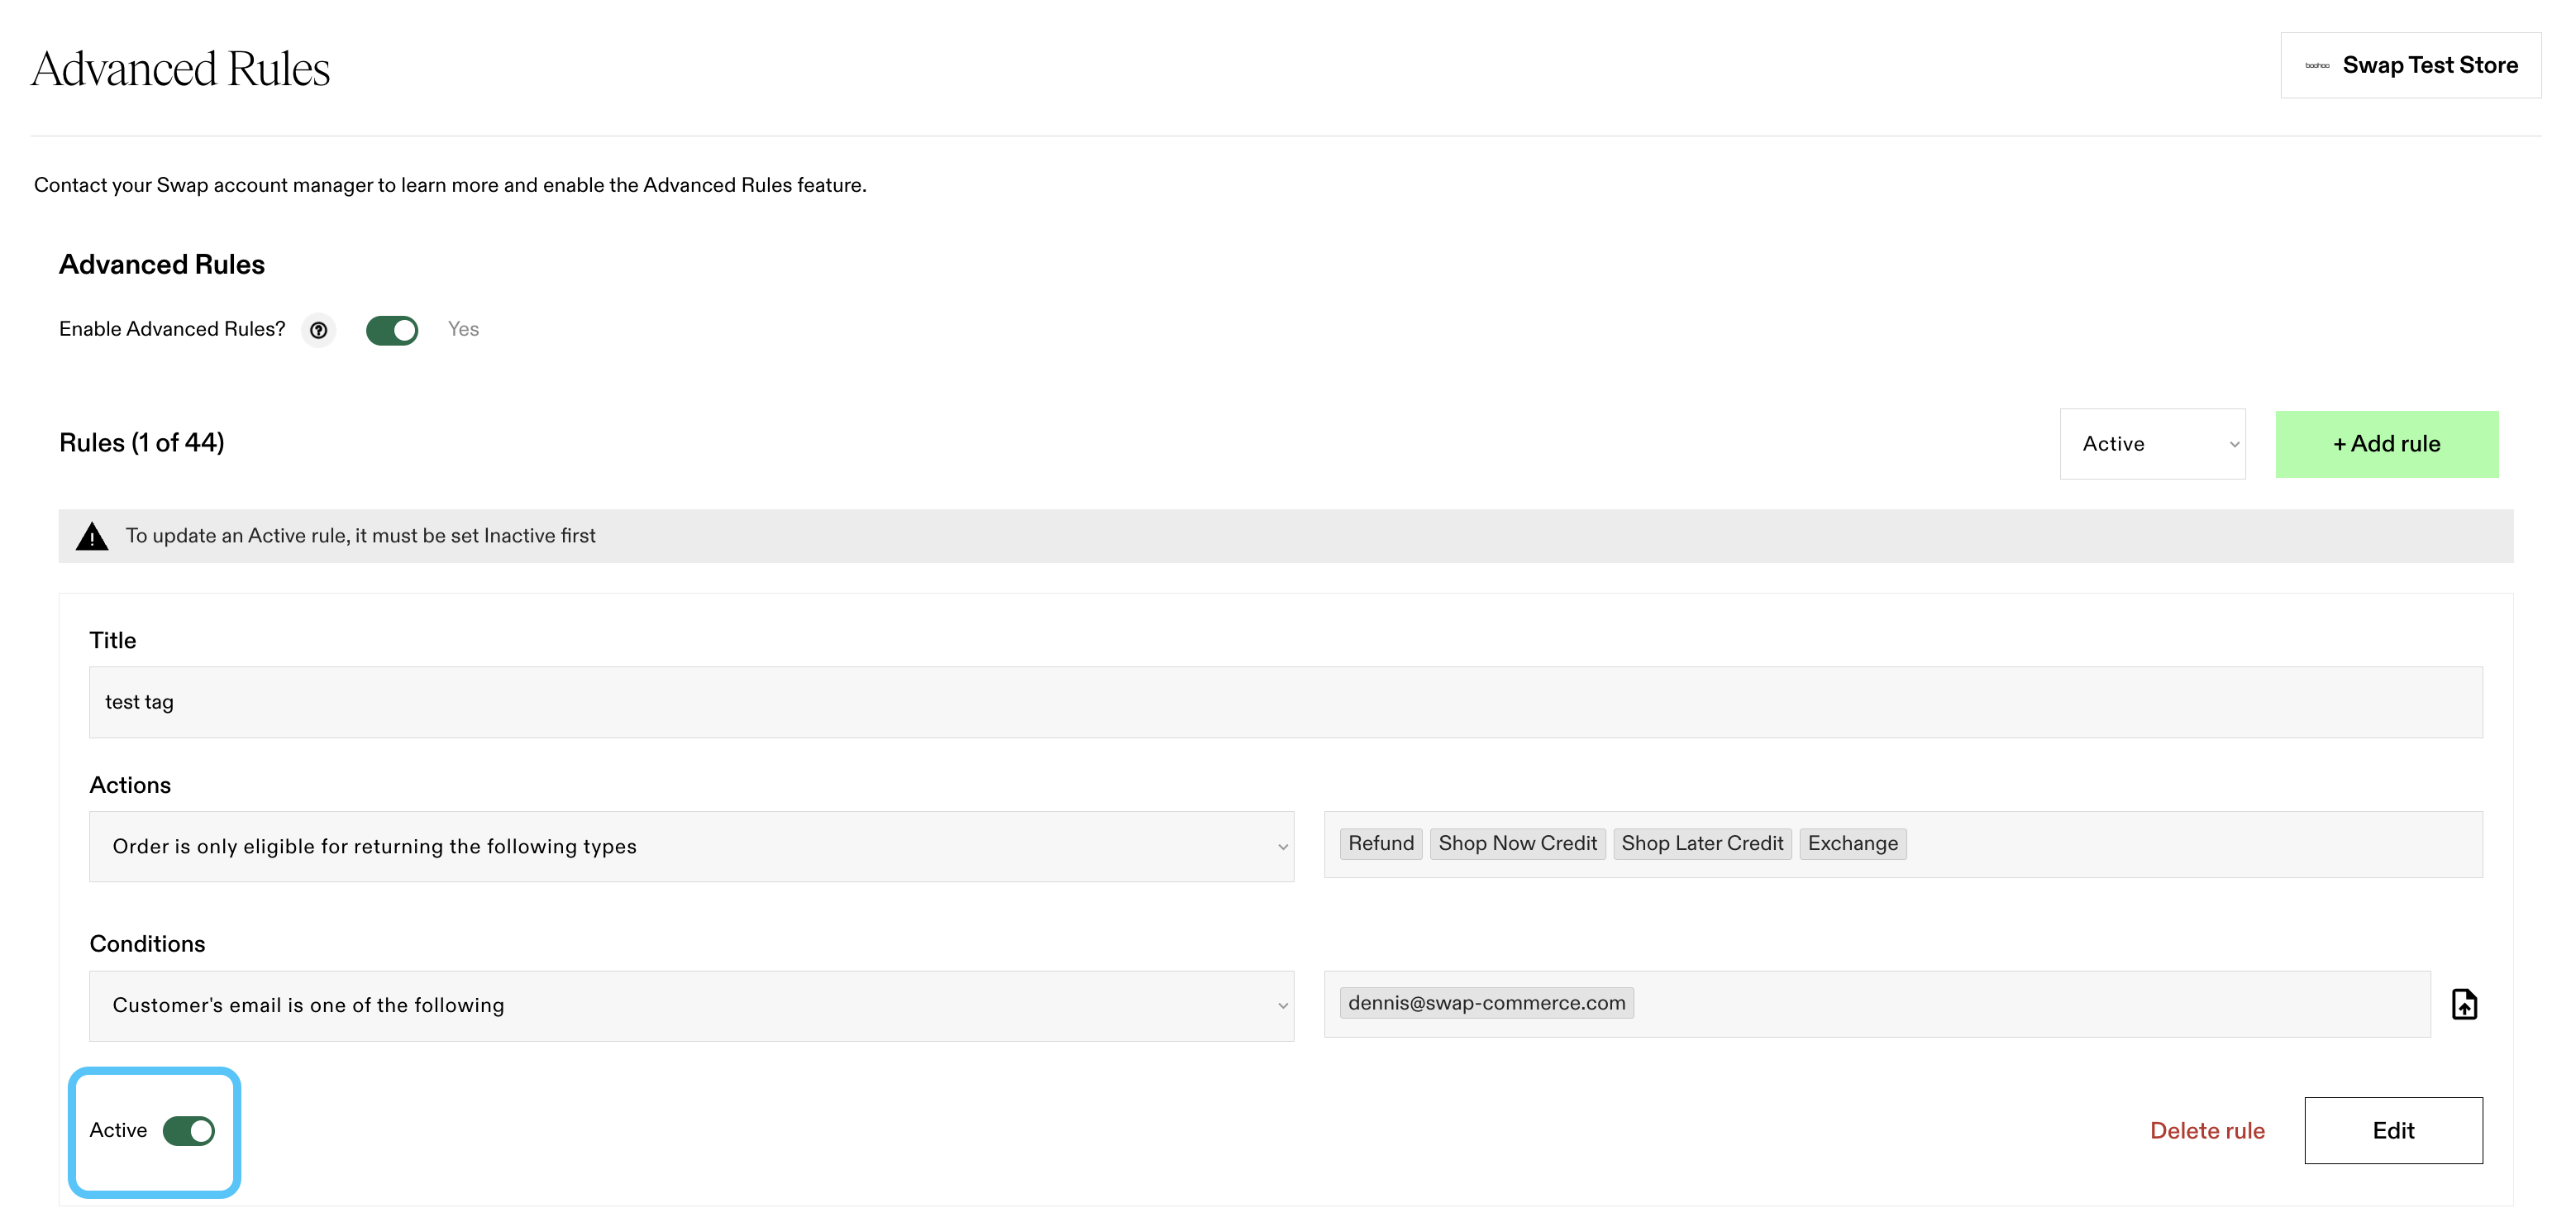Click the Inactive-first warning message text
2576x1227 pixels.
(x=360, y=536)
